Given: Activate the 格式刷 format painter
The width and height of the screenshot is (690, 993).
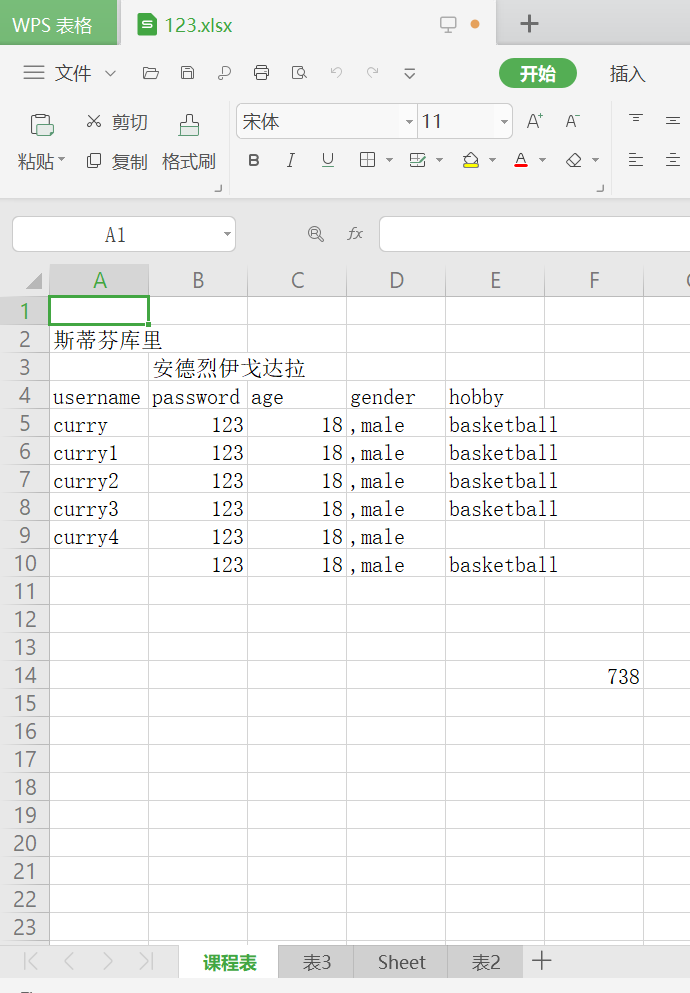Looking at the screenshot, I should (189, 142).
